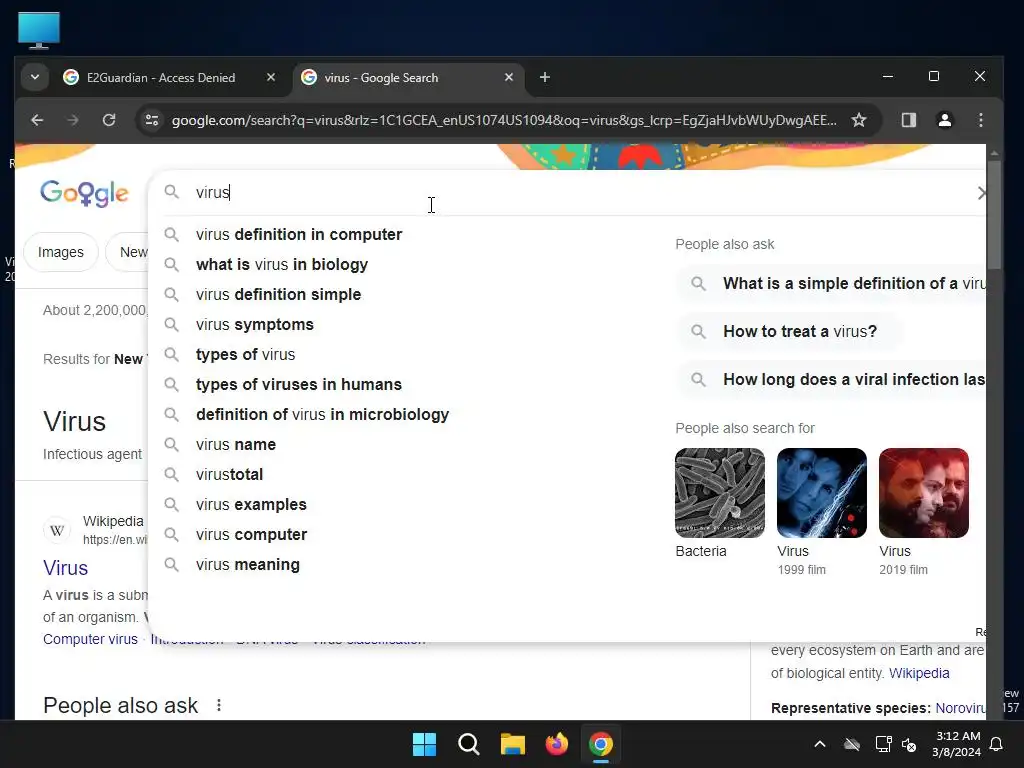Viewport: 1024px width, 768px height.
Task: Open Chrome three-dot menu
Action: (x=980, y=120)
